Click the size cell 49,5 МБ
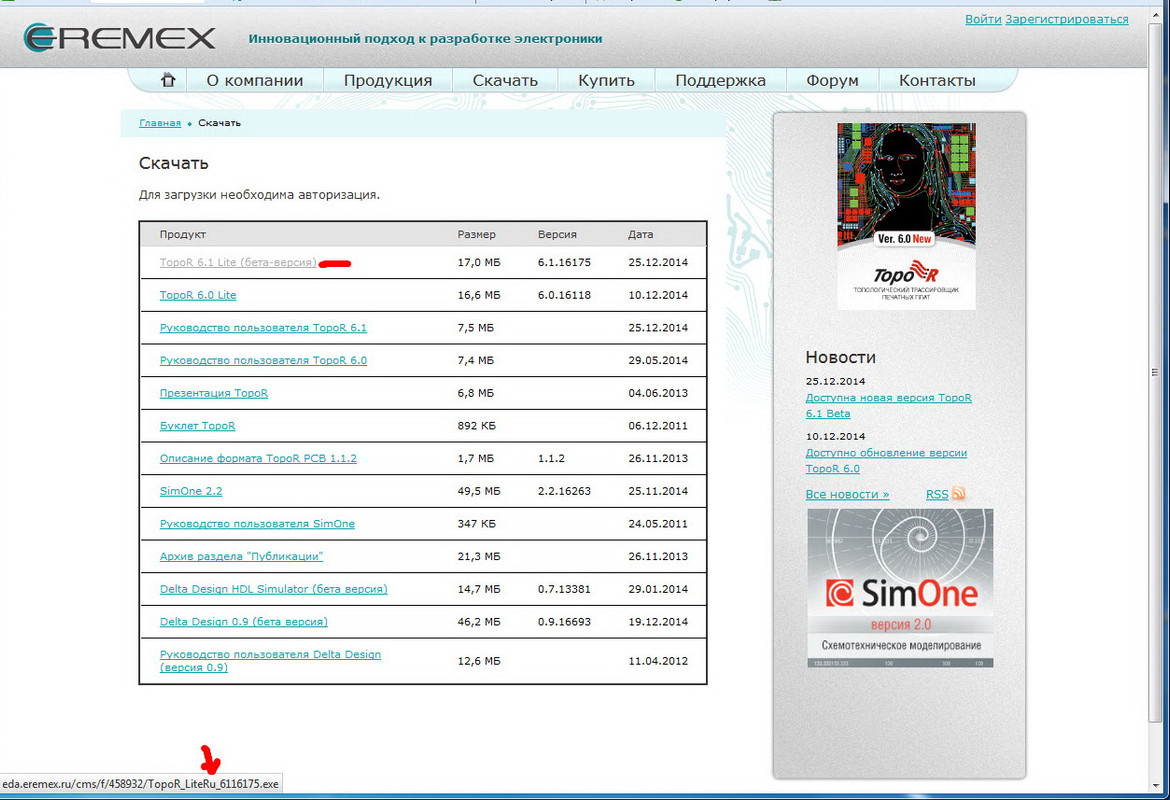Viewport: 1170px width, 800px height. pyautogui.click(x=479, y=491)
